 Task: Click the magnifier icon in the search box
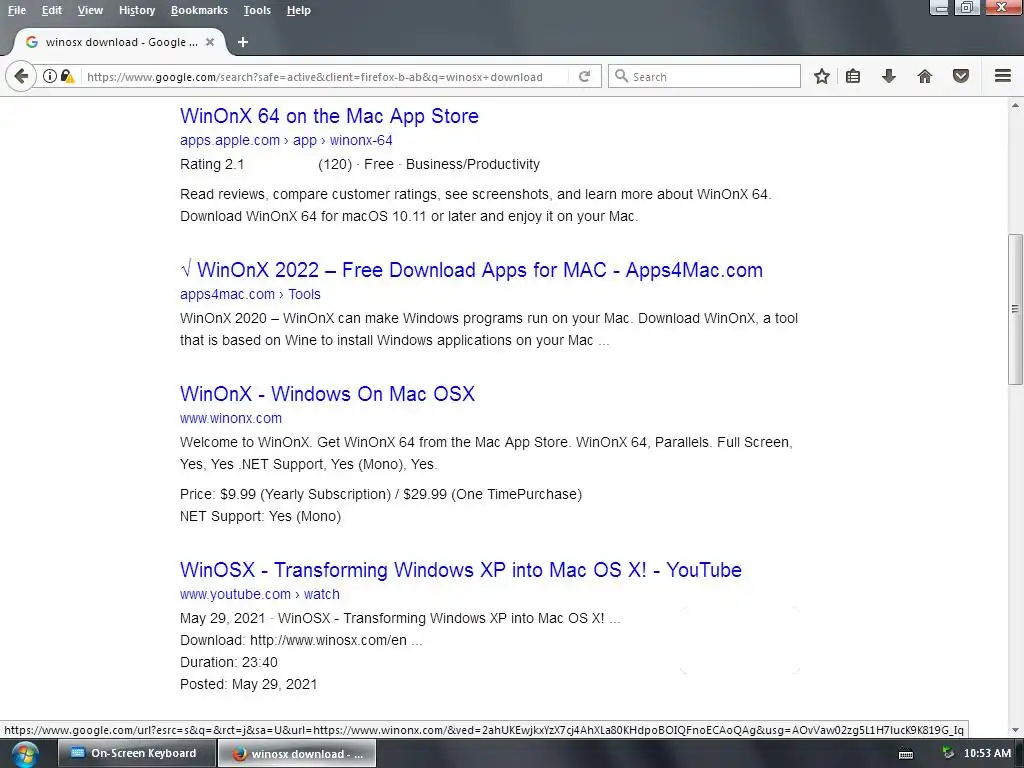622,76
